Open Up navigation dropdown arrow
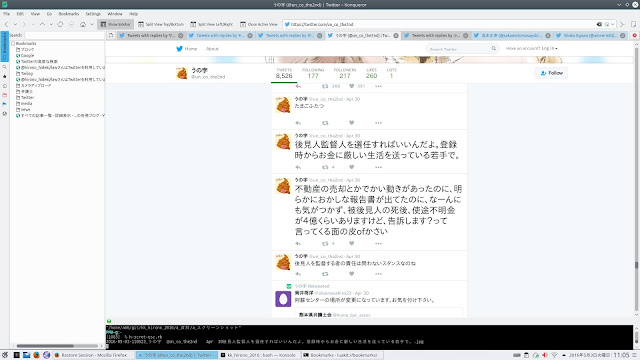640x360 pixels. [x=51, y=24]
